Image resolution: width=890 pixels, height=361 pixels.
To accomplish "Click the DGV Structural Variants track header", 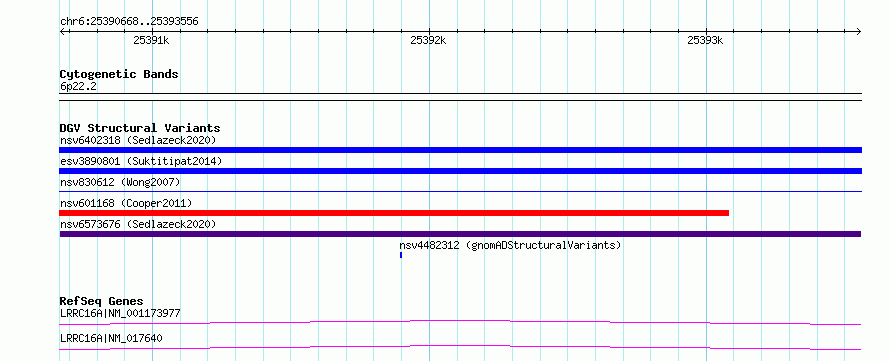I will tap(140, 128).
